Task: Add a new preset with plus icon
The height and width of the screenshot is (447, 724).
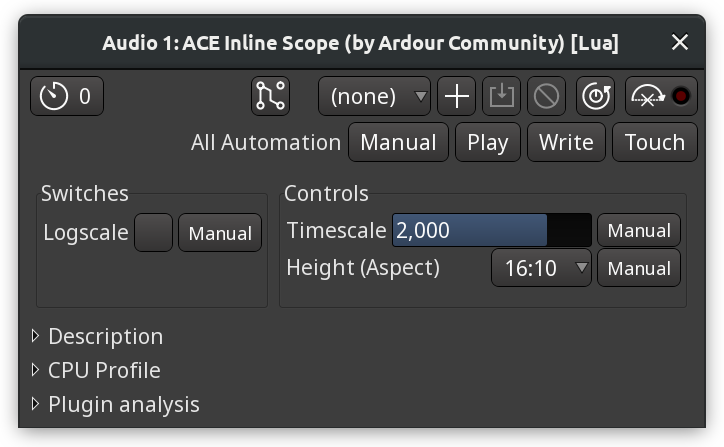Action: pos(457,96)
